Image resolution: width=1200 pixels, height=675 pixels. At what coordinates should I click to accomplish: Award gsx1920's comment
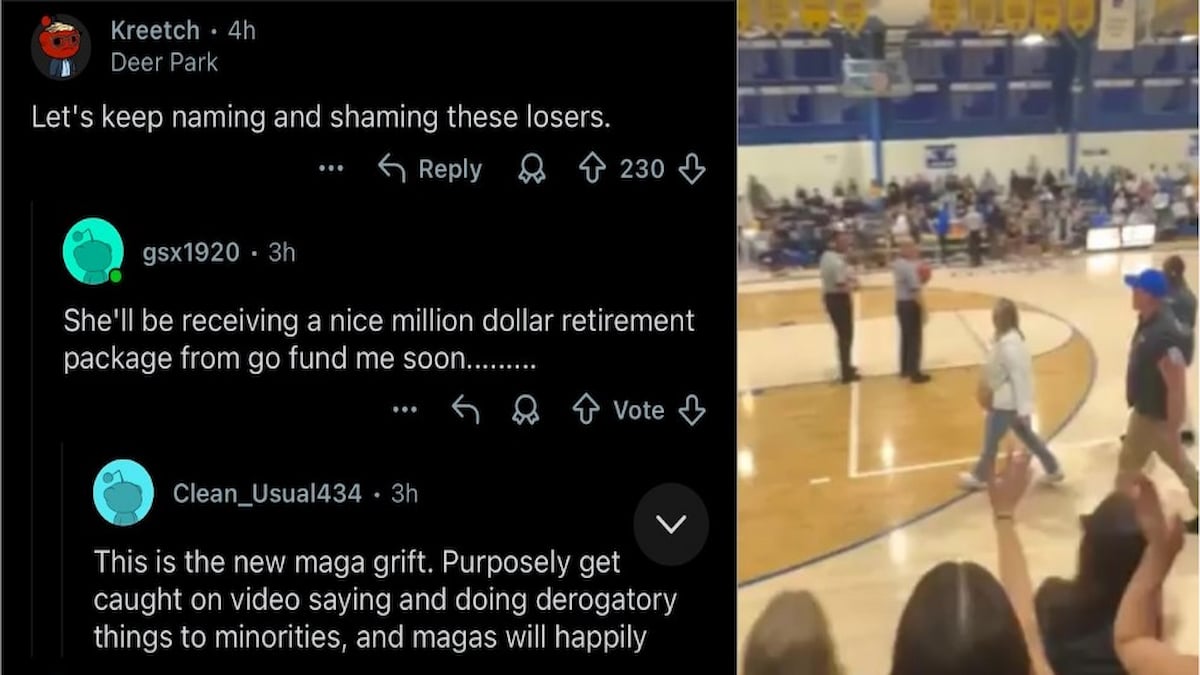coord(525,411)
